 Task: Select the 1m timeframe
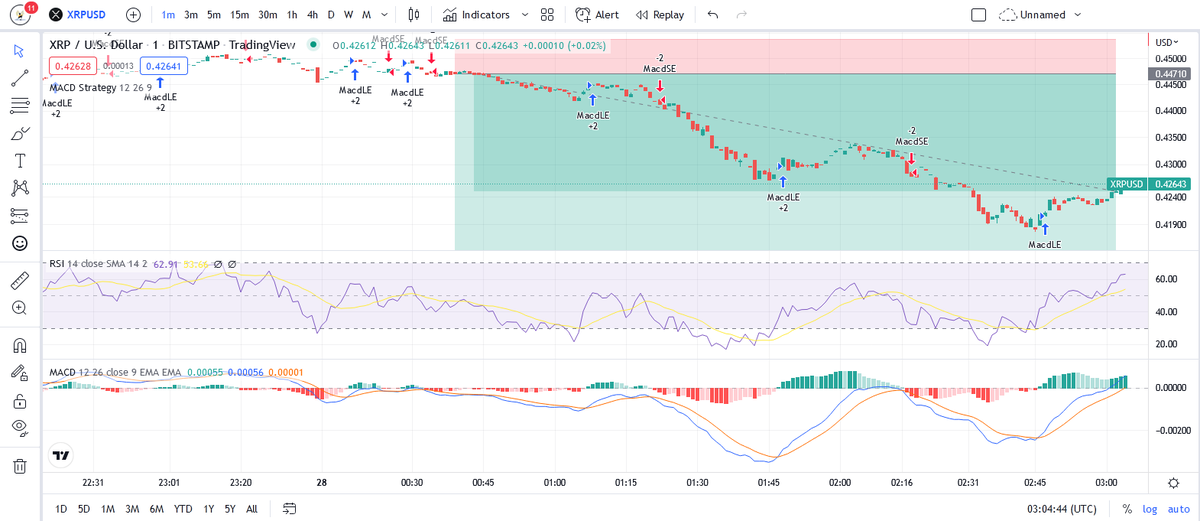(168, 15)
